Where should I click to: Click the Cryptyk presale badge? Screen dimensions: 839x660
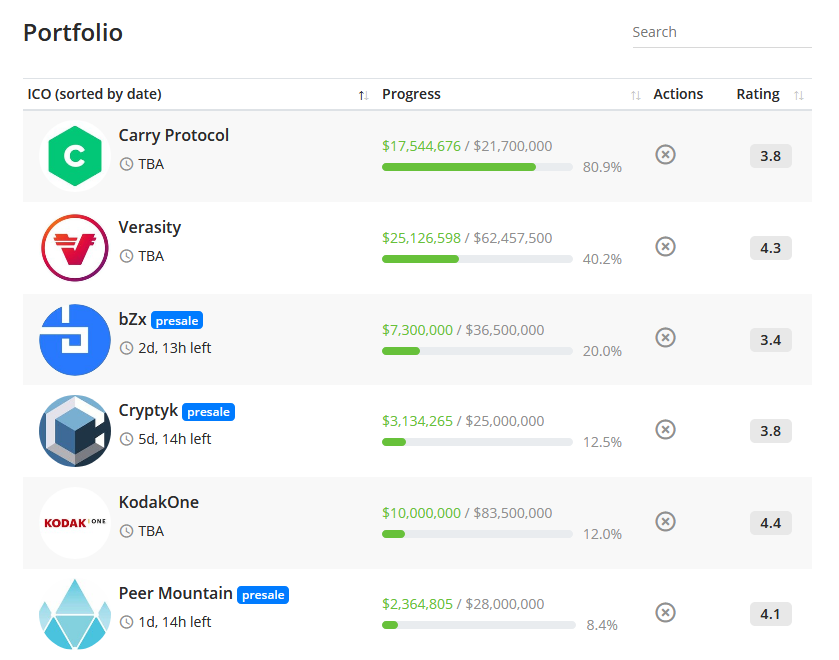(x=208, y=412)
